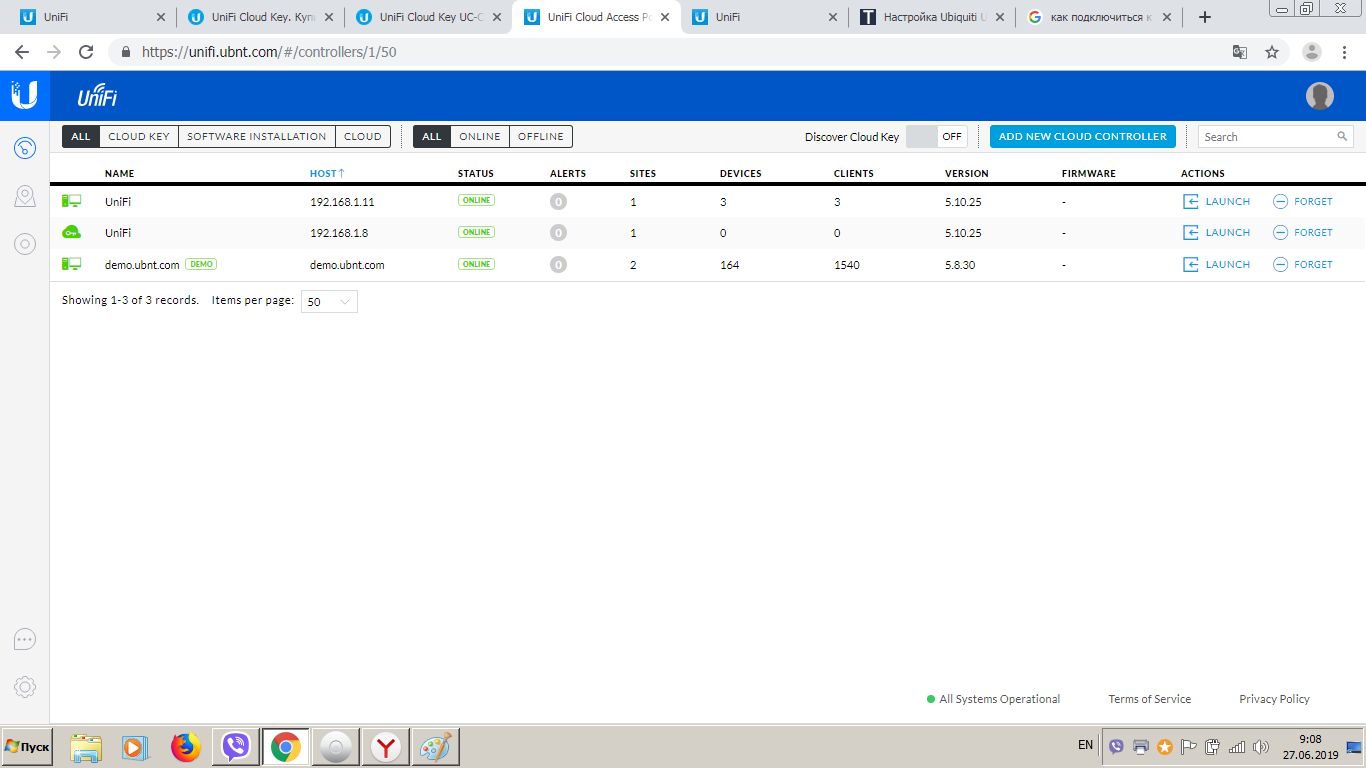Click All Systems Operational status
This screenshot has height=768, width=1366.
coord(993,699)
